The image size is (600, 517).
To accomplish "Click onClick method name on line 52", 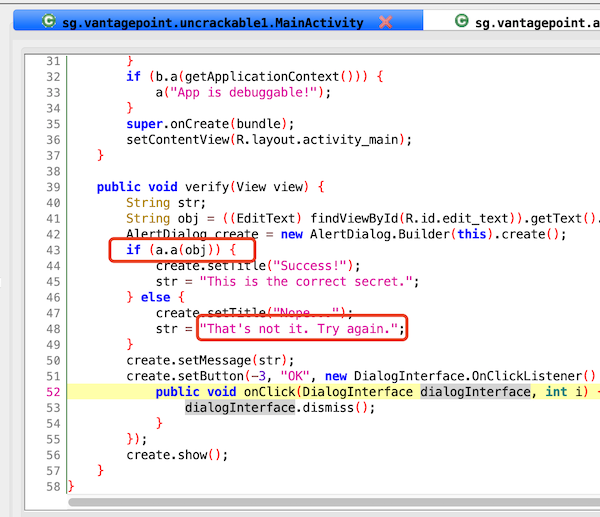I will tap(269, 392).
